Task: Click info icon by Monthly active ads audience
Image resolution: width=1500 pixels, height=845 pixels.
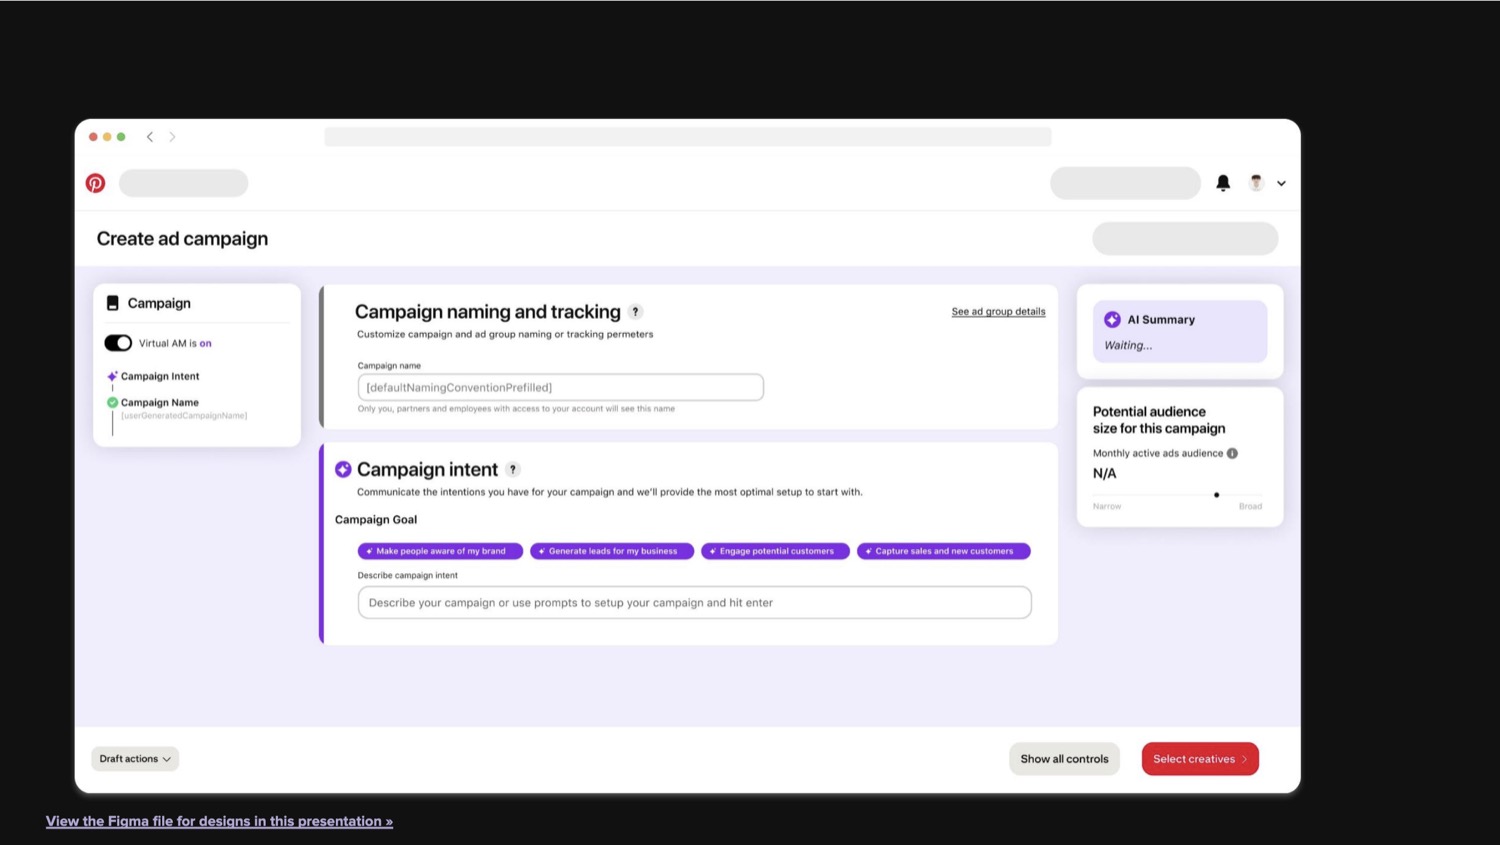Action: (x=1232, y=453)
